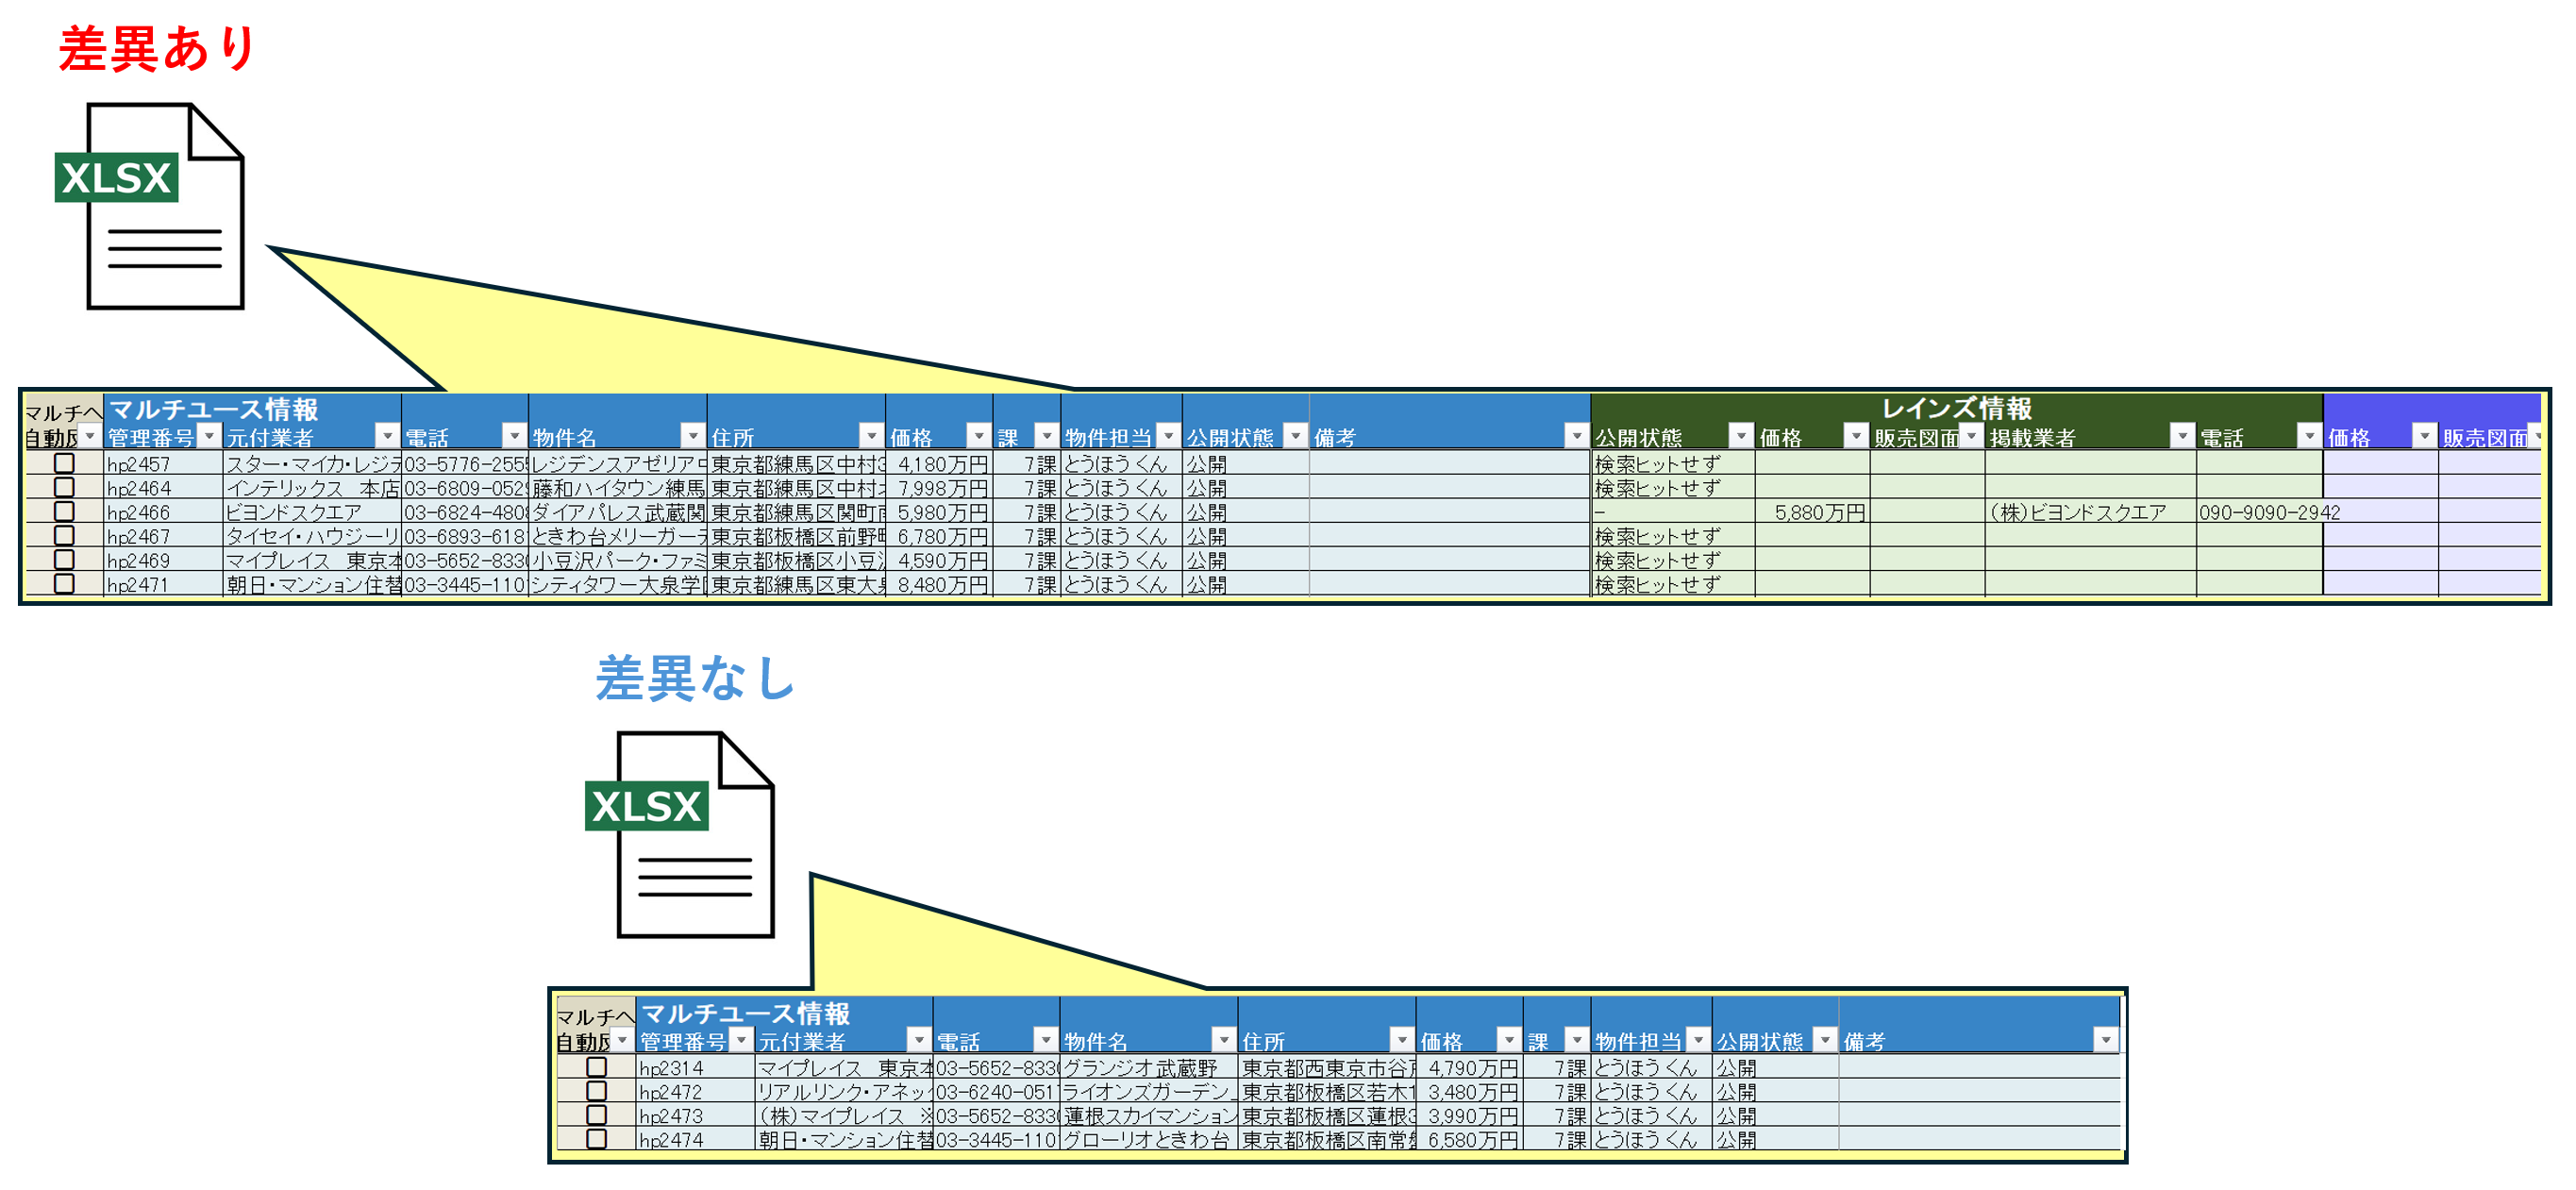Click the マルチユース情報 header in bottom table

[x=745, y=1013]
